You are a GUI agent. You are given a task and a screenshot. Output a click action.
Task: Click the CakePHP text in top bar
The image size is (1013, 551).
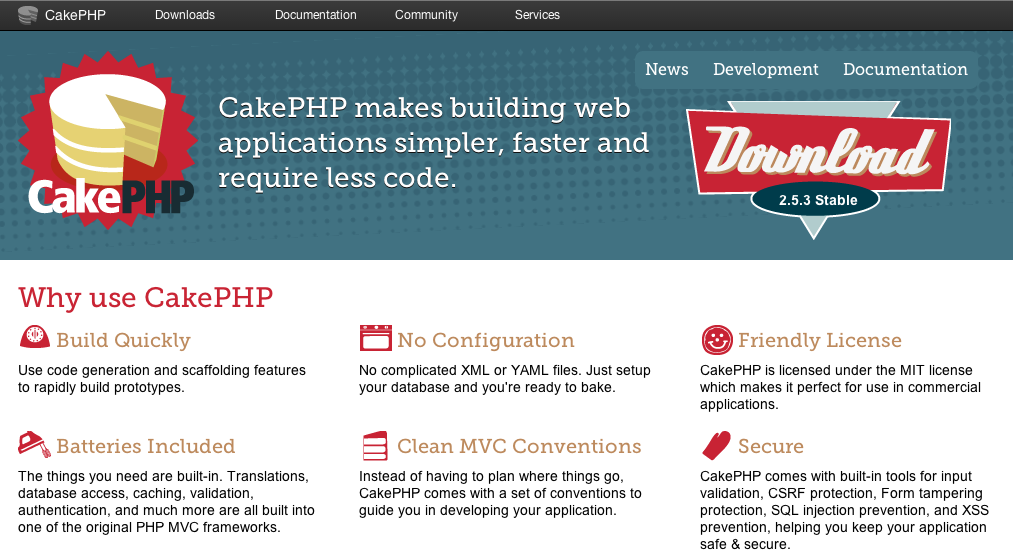click(x=75, y=15)
